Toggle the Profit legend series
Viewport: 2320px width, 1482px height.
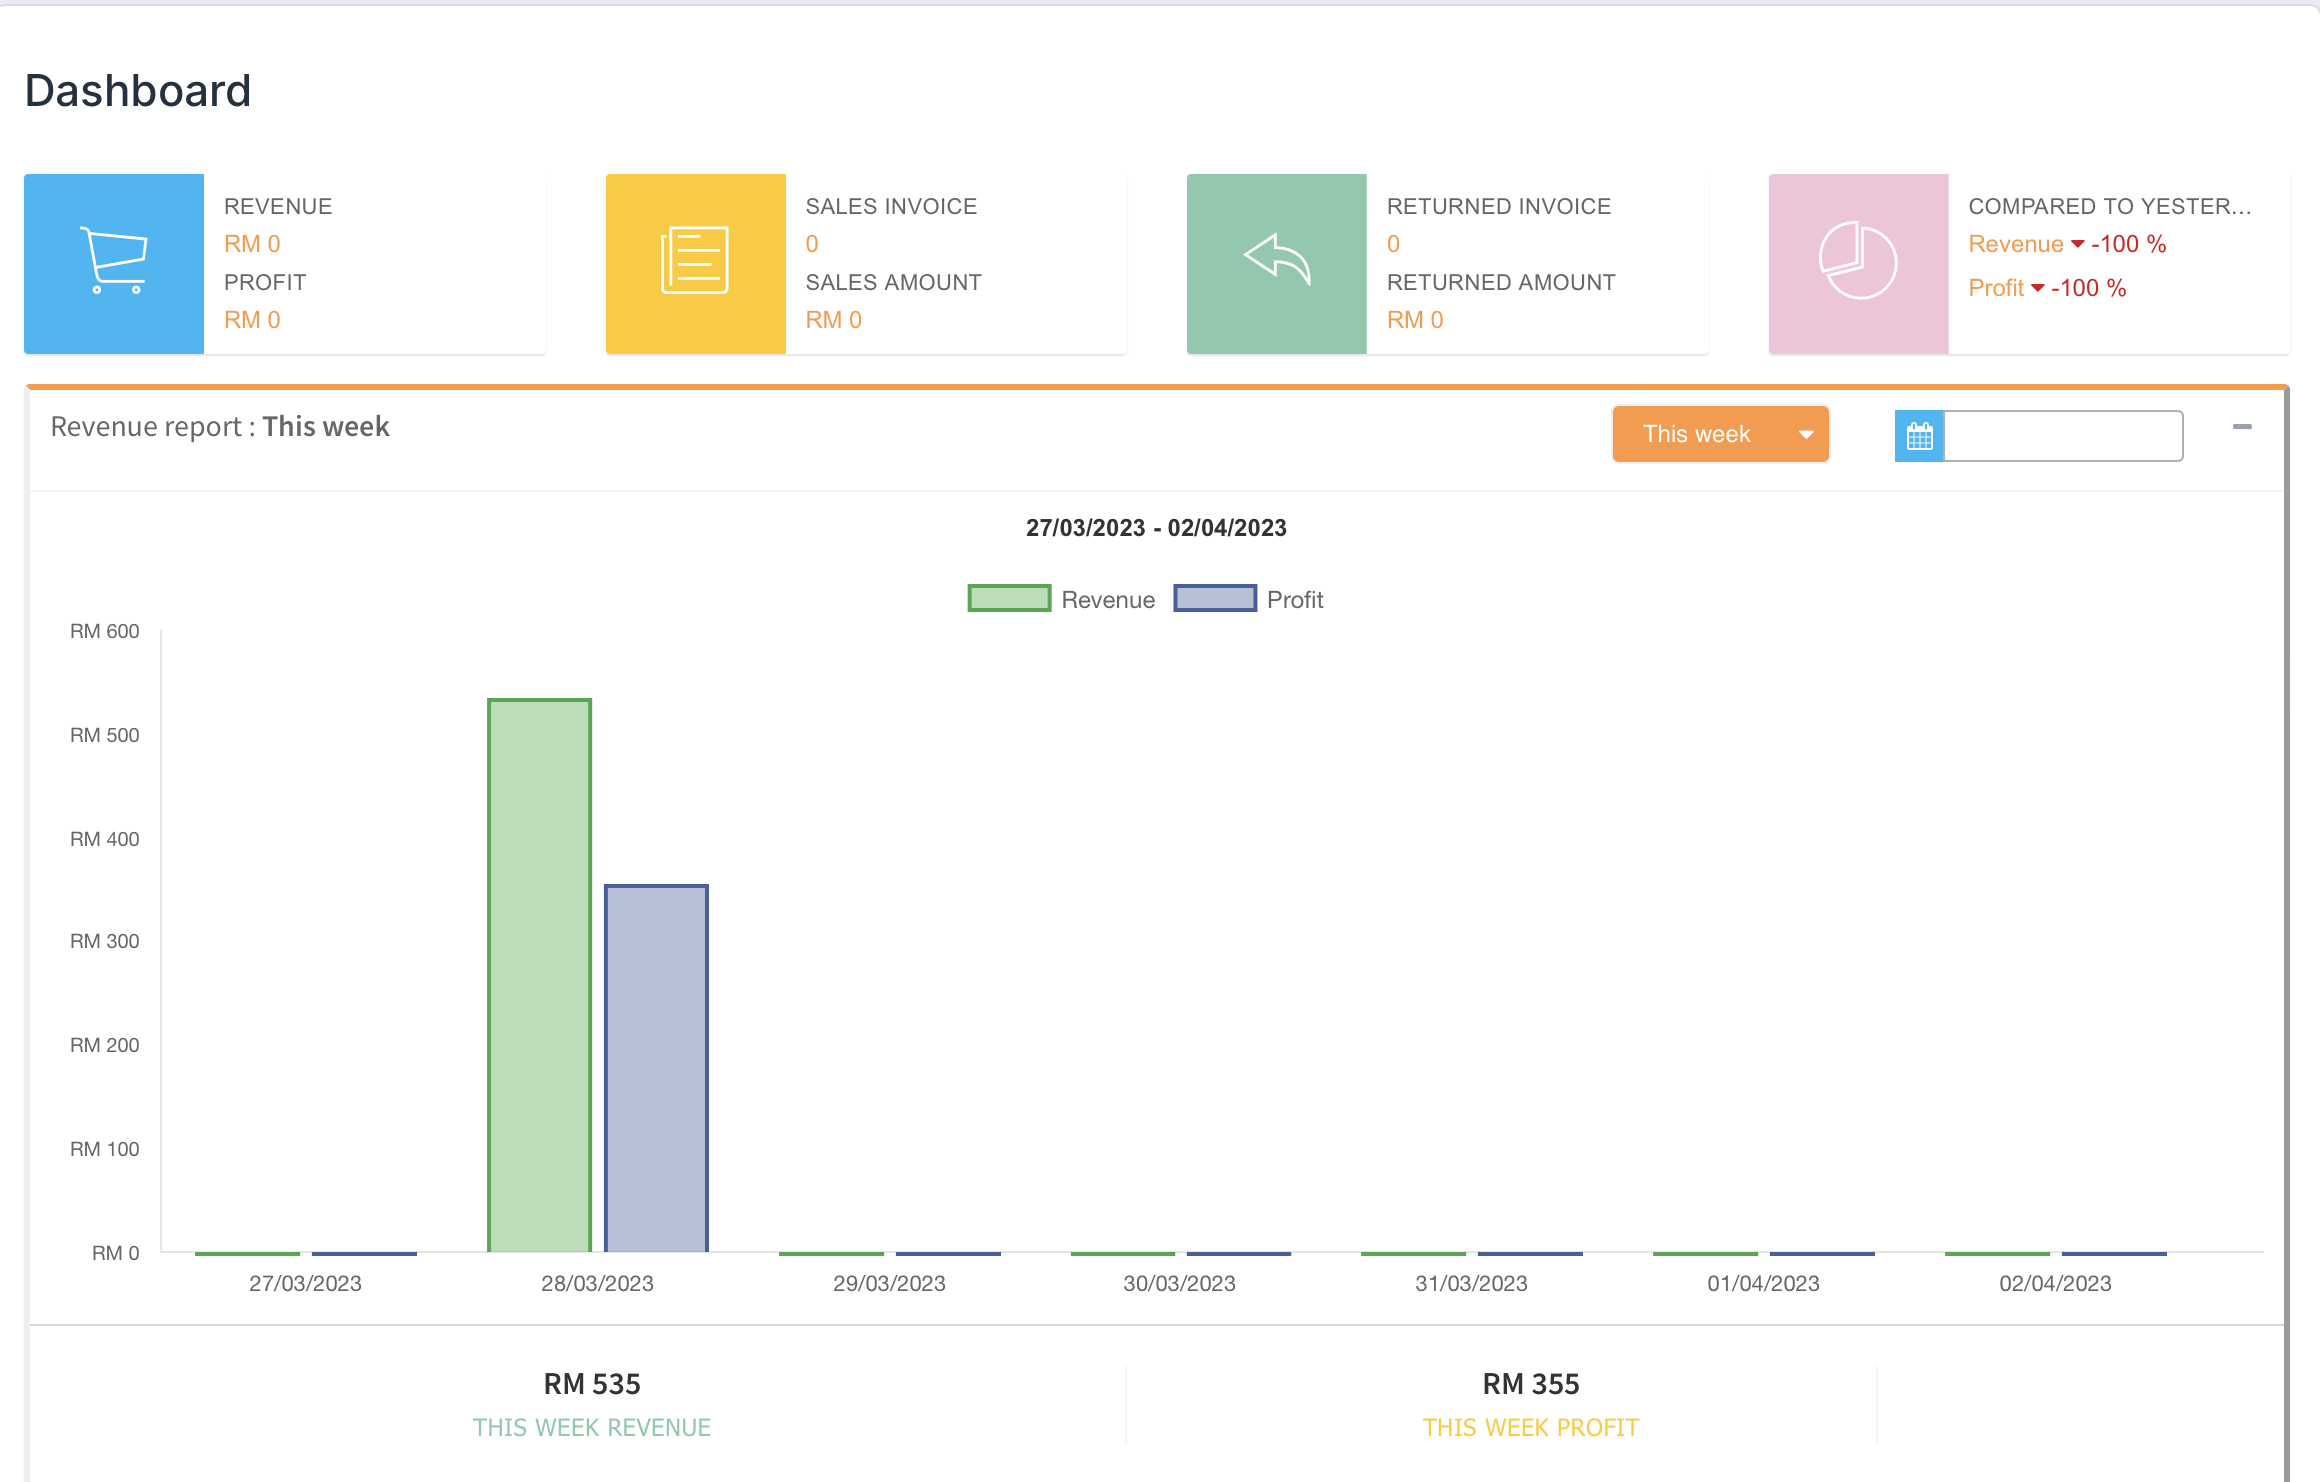1294,600
